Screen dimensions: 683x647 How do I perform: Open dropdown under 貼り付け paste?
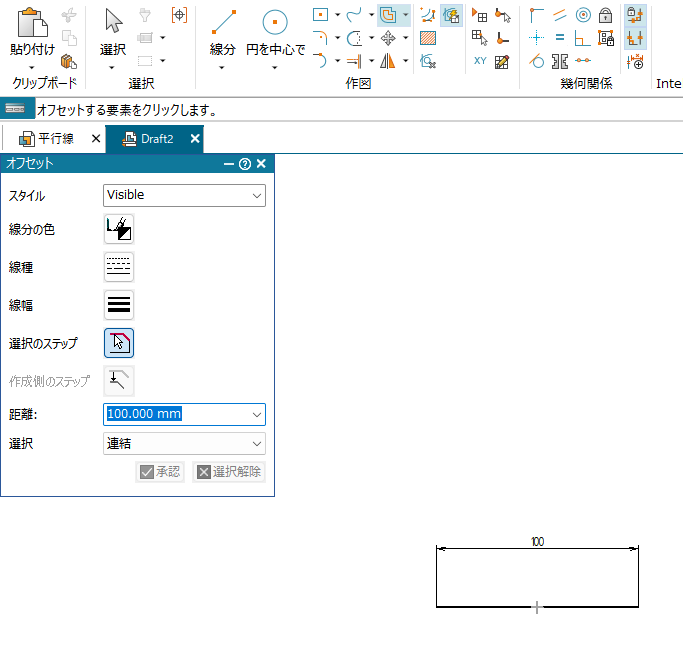click(32, 68)
